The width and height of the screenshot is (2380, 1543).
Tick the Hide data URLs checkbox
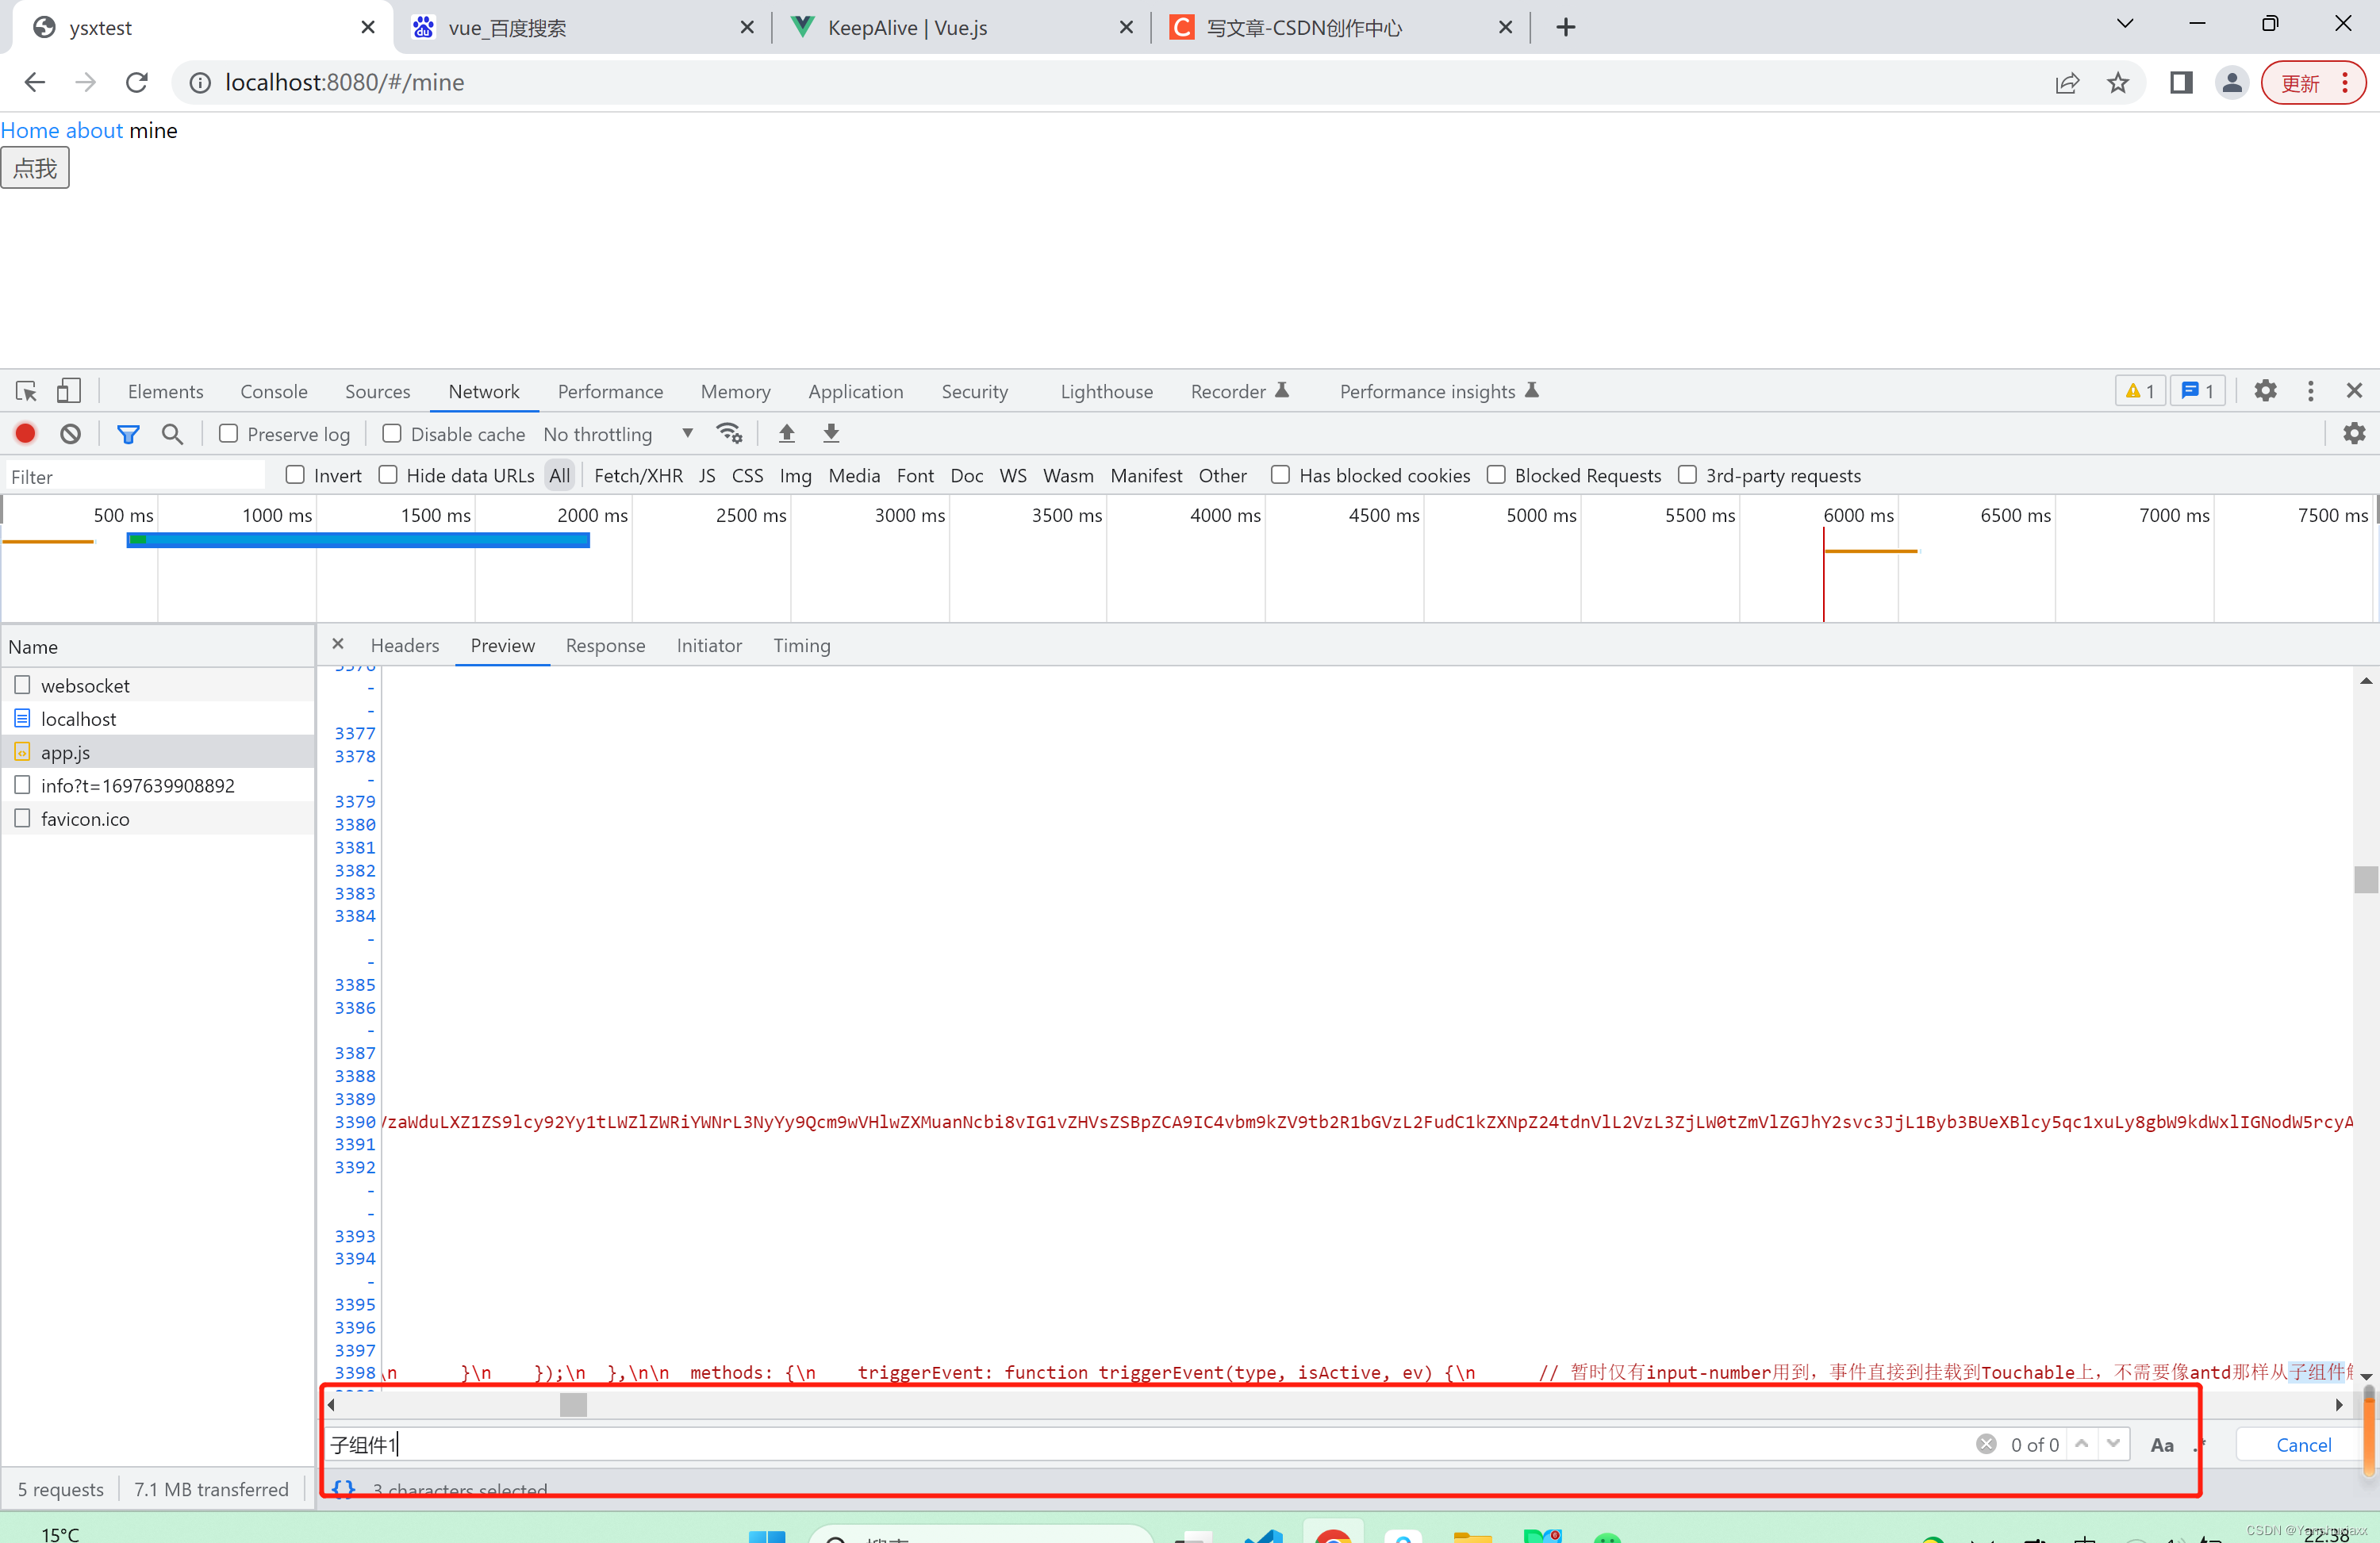[388, 475]
